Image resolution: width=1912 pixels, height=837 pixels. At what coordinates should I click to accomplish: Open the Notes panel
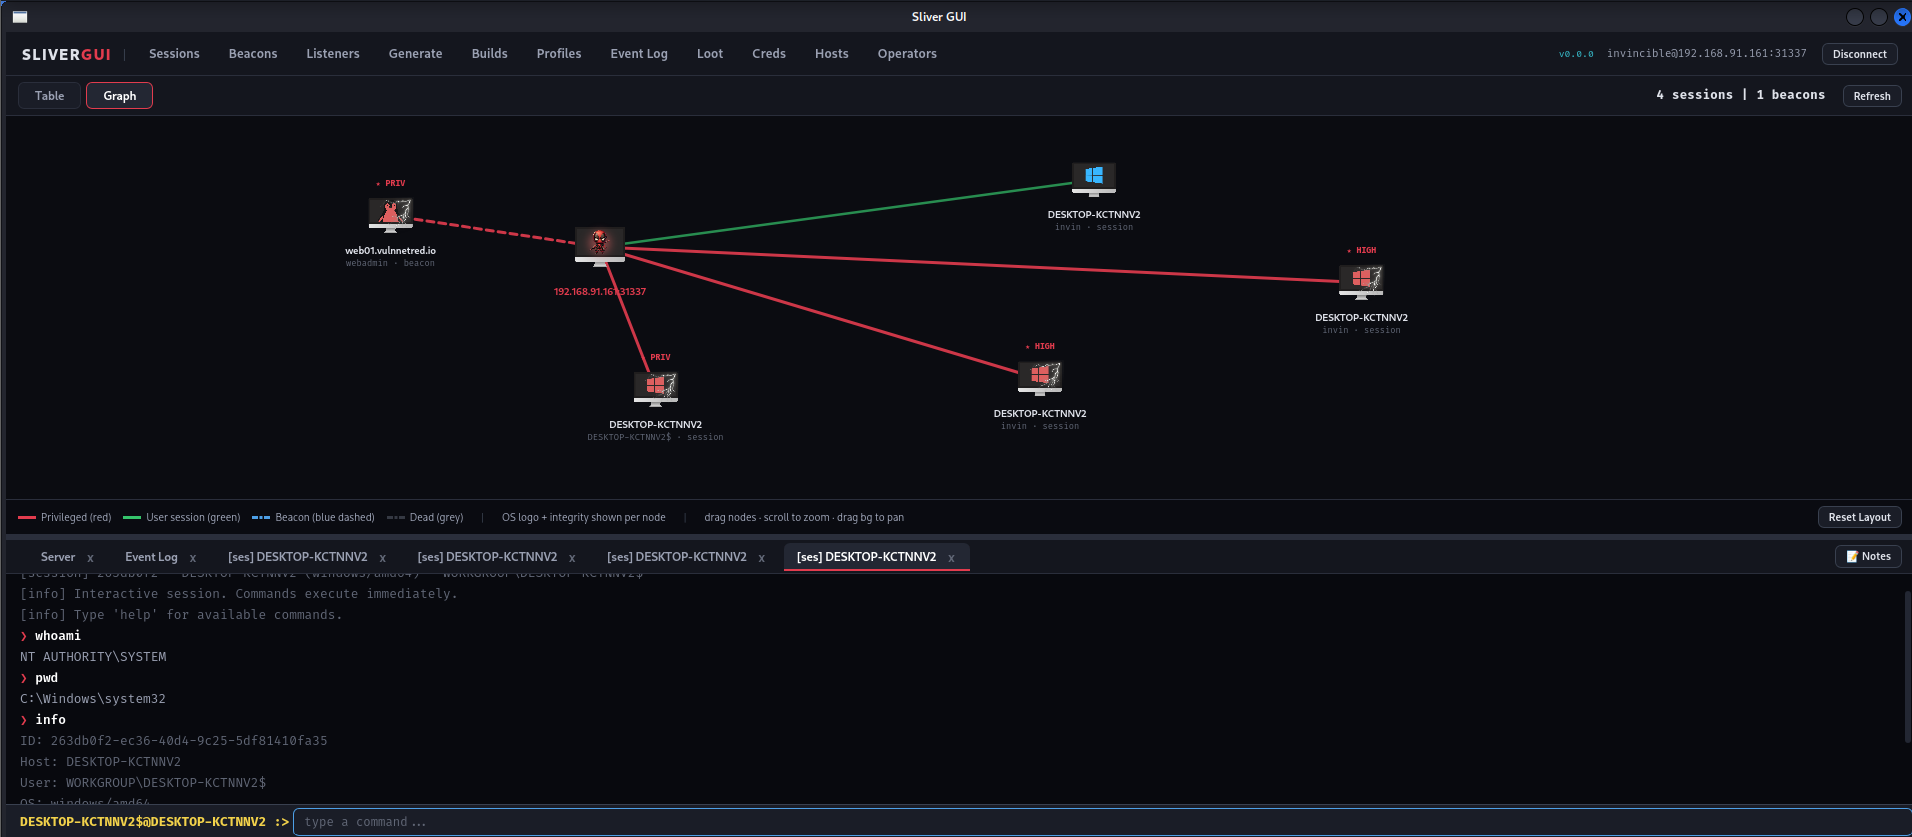1868,556
